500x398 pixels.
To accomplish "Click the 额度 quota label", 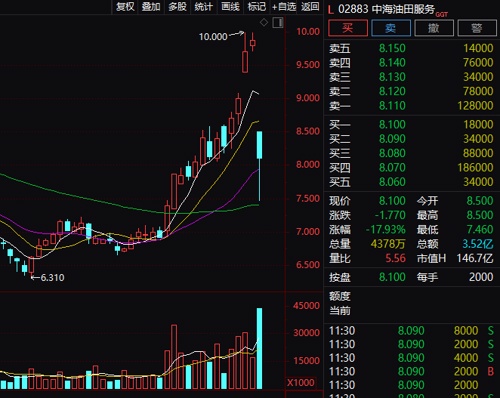I will click(340, 296).
